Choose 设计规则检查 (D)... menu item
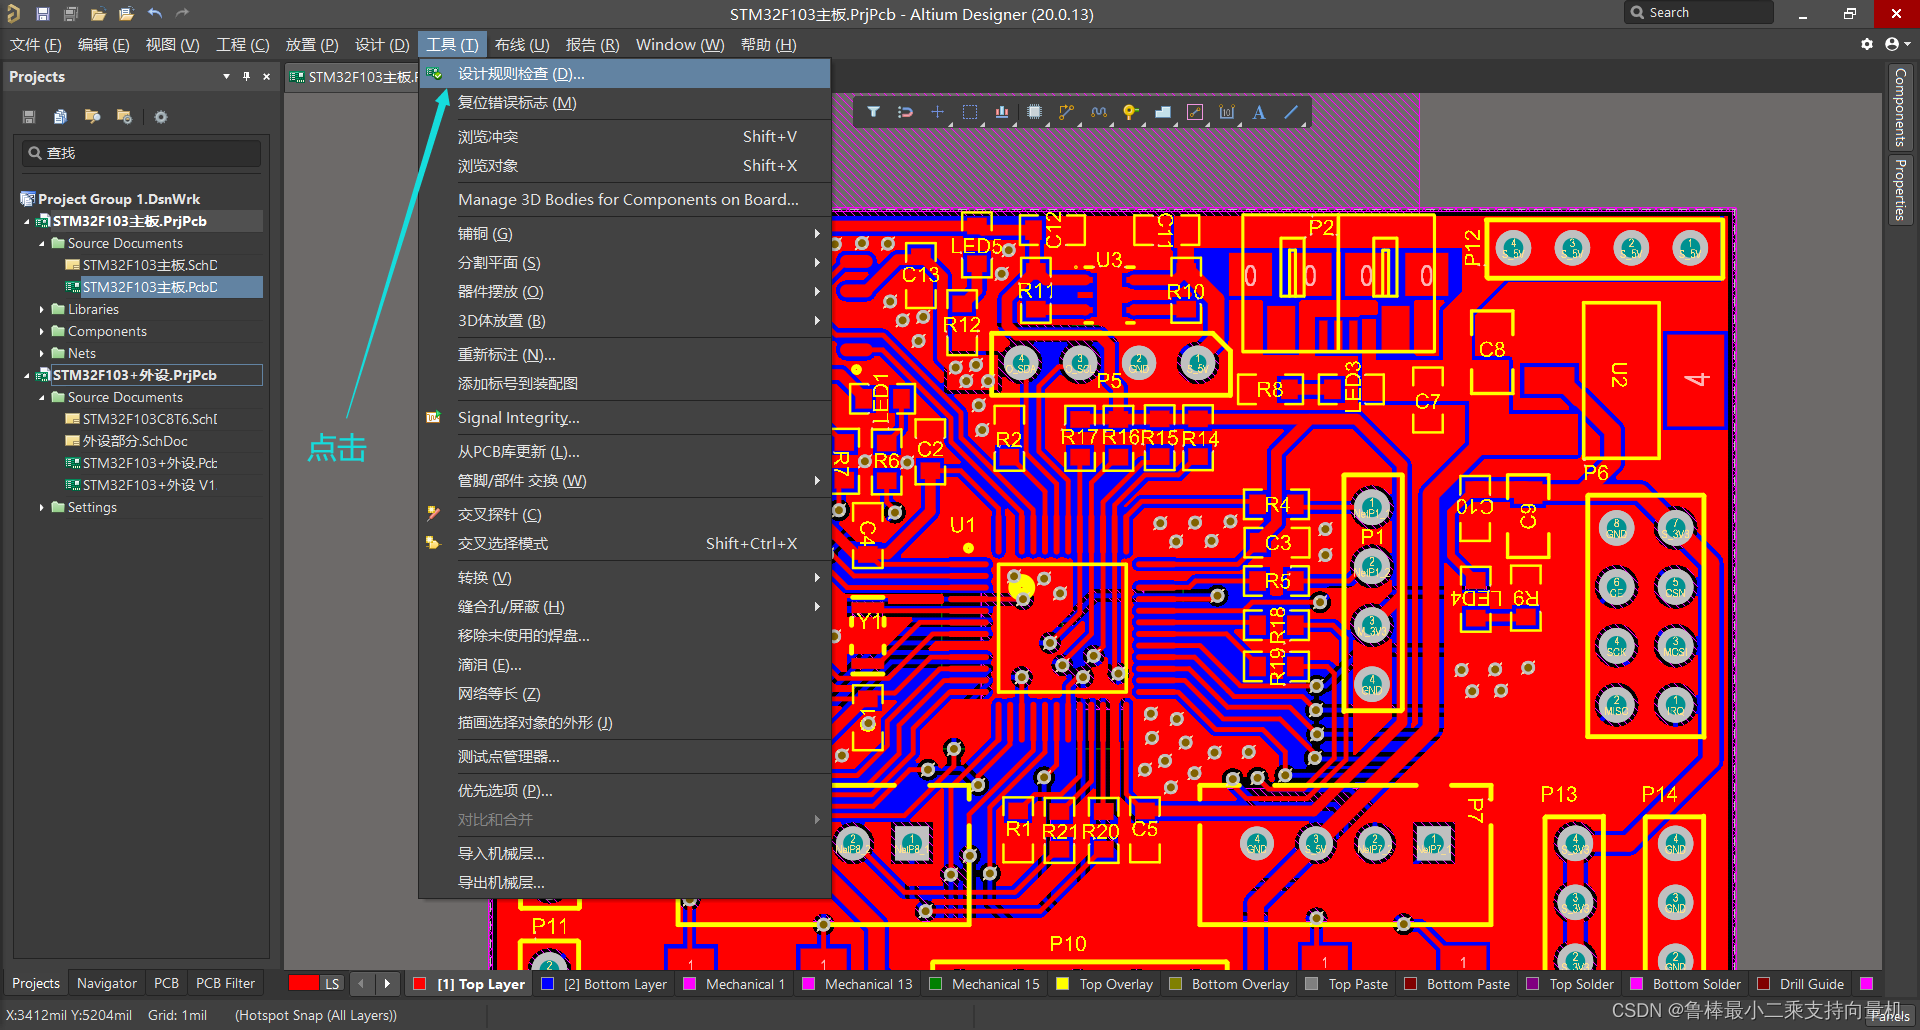The image size is (1920, 1030). pyautogui.click(x=625, y=74)
